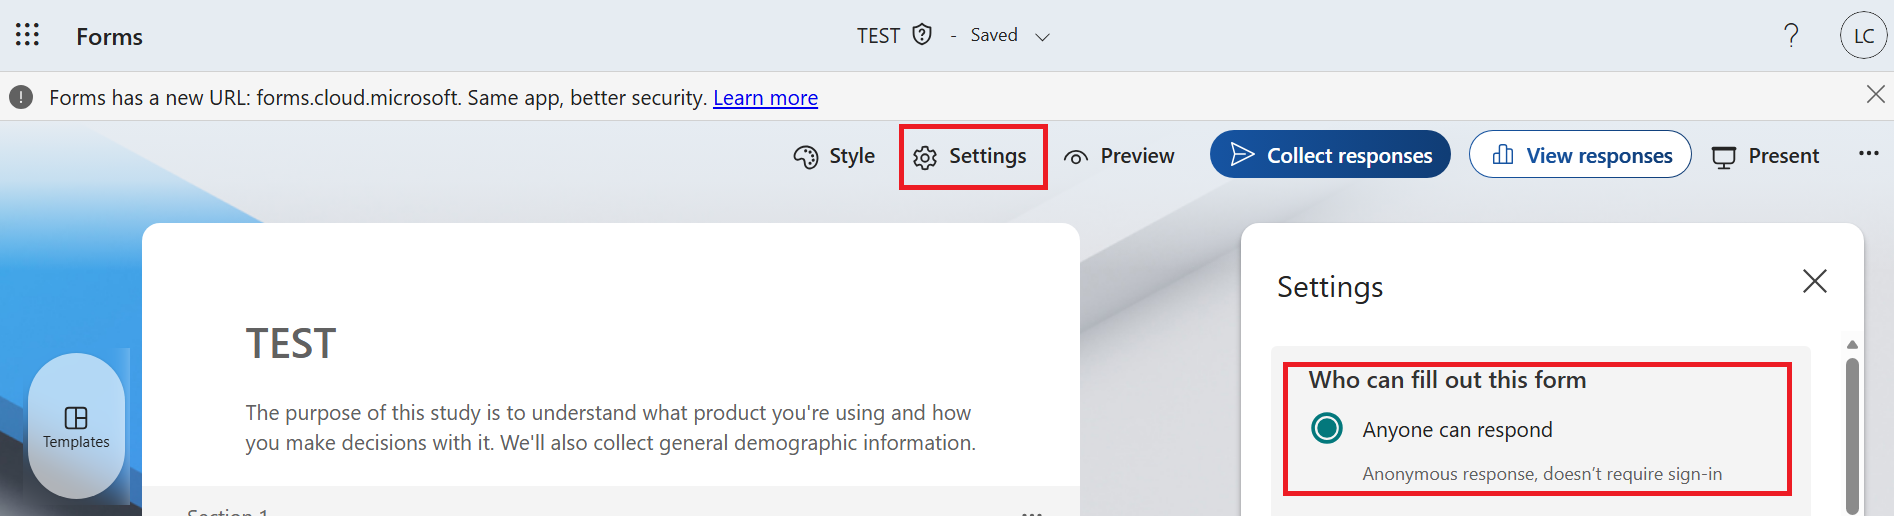1894x516 pixels.
Task: Click the Anonymous response description text
Action: click(x=1542, y=474)
